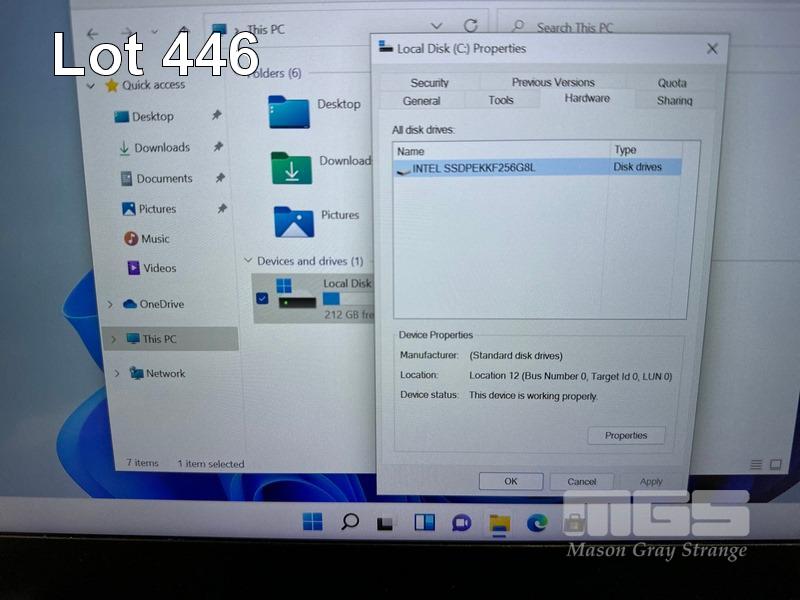Screen dimensions: 800x600
Task: Switch to the Security tab
Action: pyautogui.click(x=429, y=83)
